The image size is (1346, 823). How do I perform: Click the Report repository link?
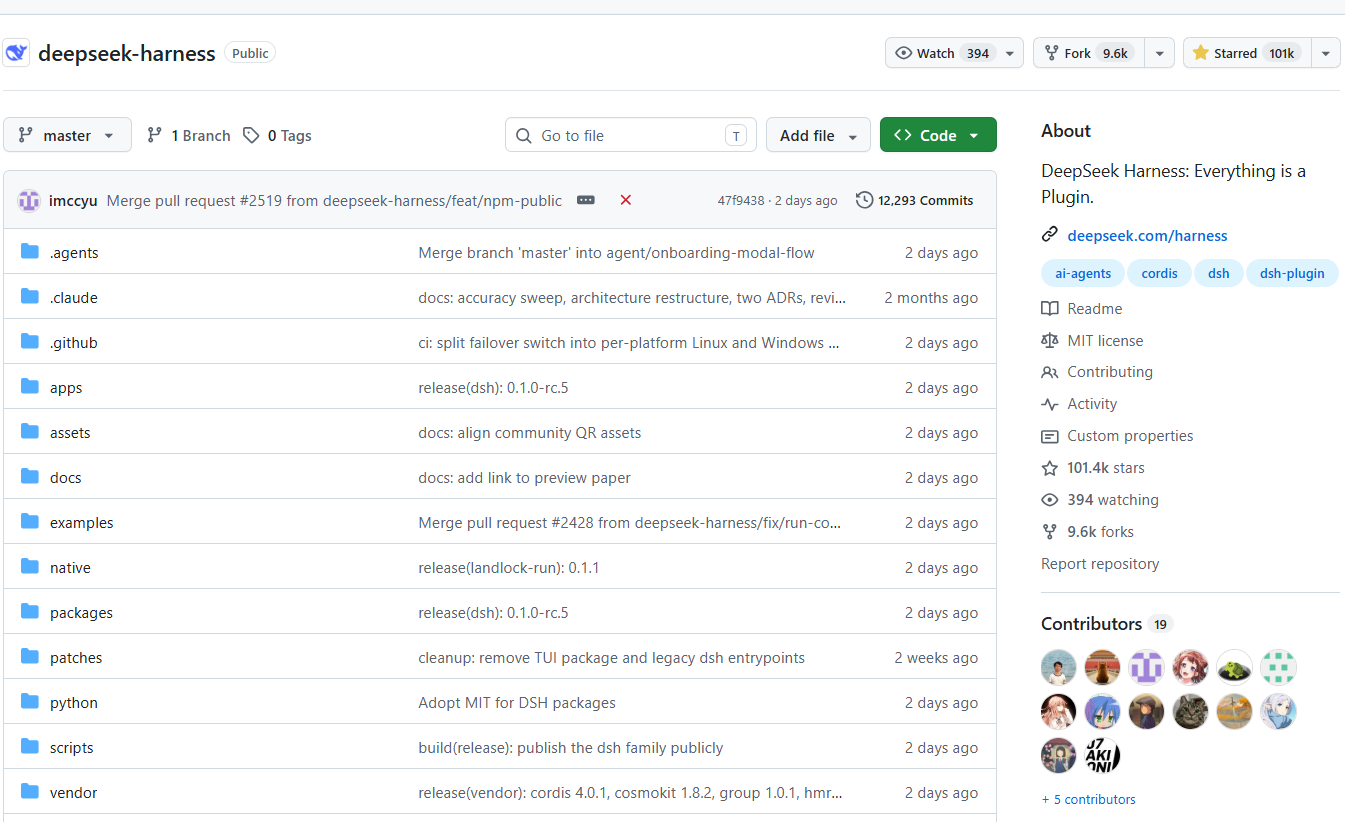tap(1100, 564)
